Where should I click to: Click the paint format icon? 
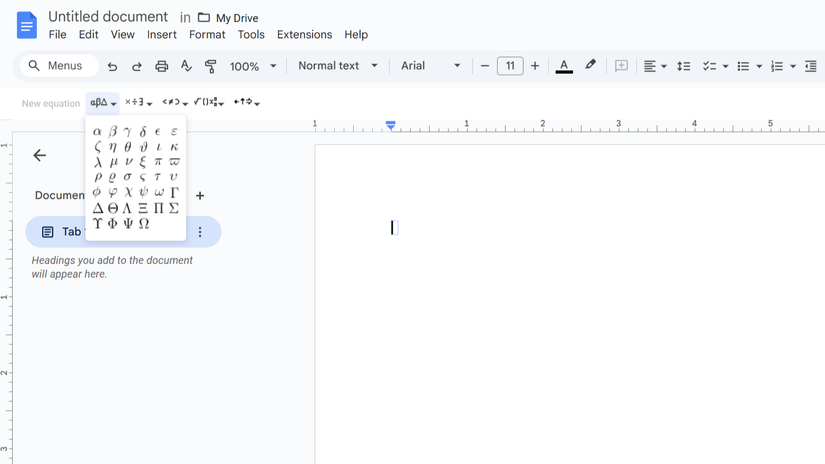coord(210,66)
